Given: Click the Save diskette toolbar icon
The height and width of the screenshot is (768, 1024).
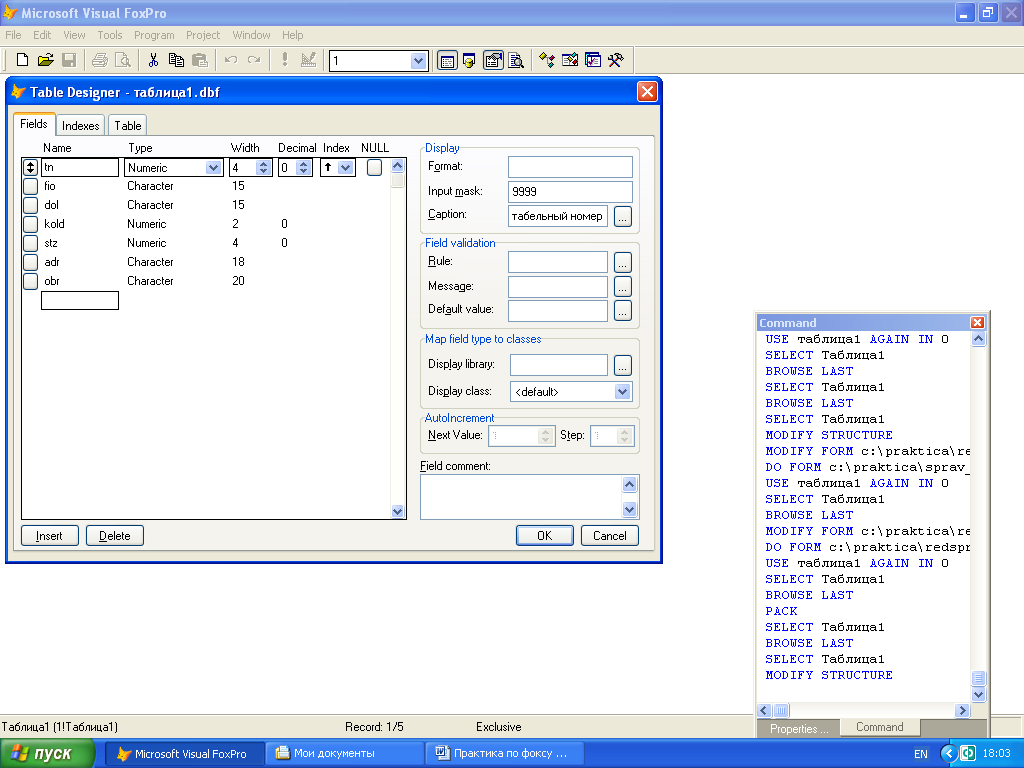Looking at the screenshot, I should pos(69,60).
